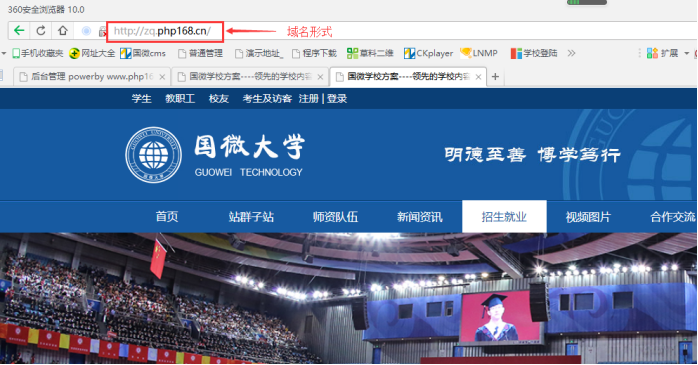
Task: Select the 招生就业 navigation menu item
Action: tap(504, 217)
